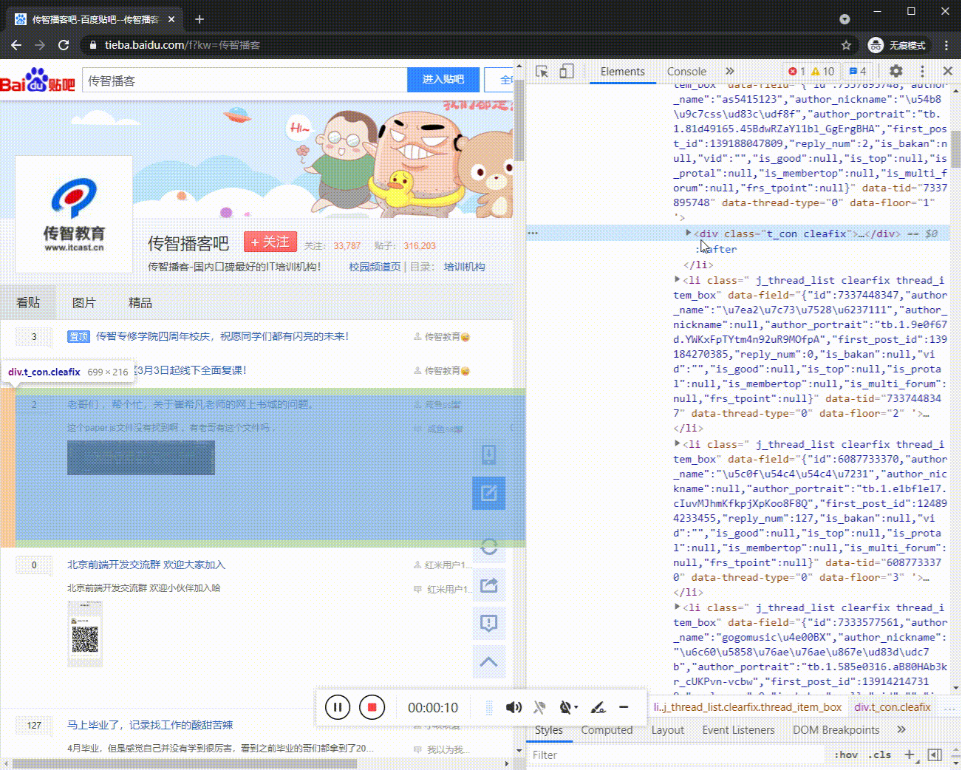Click the incognito mode indicator
961x771 pixels.
pos(898,45)
